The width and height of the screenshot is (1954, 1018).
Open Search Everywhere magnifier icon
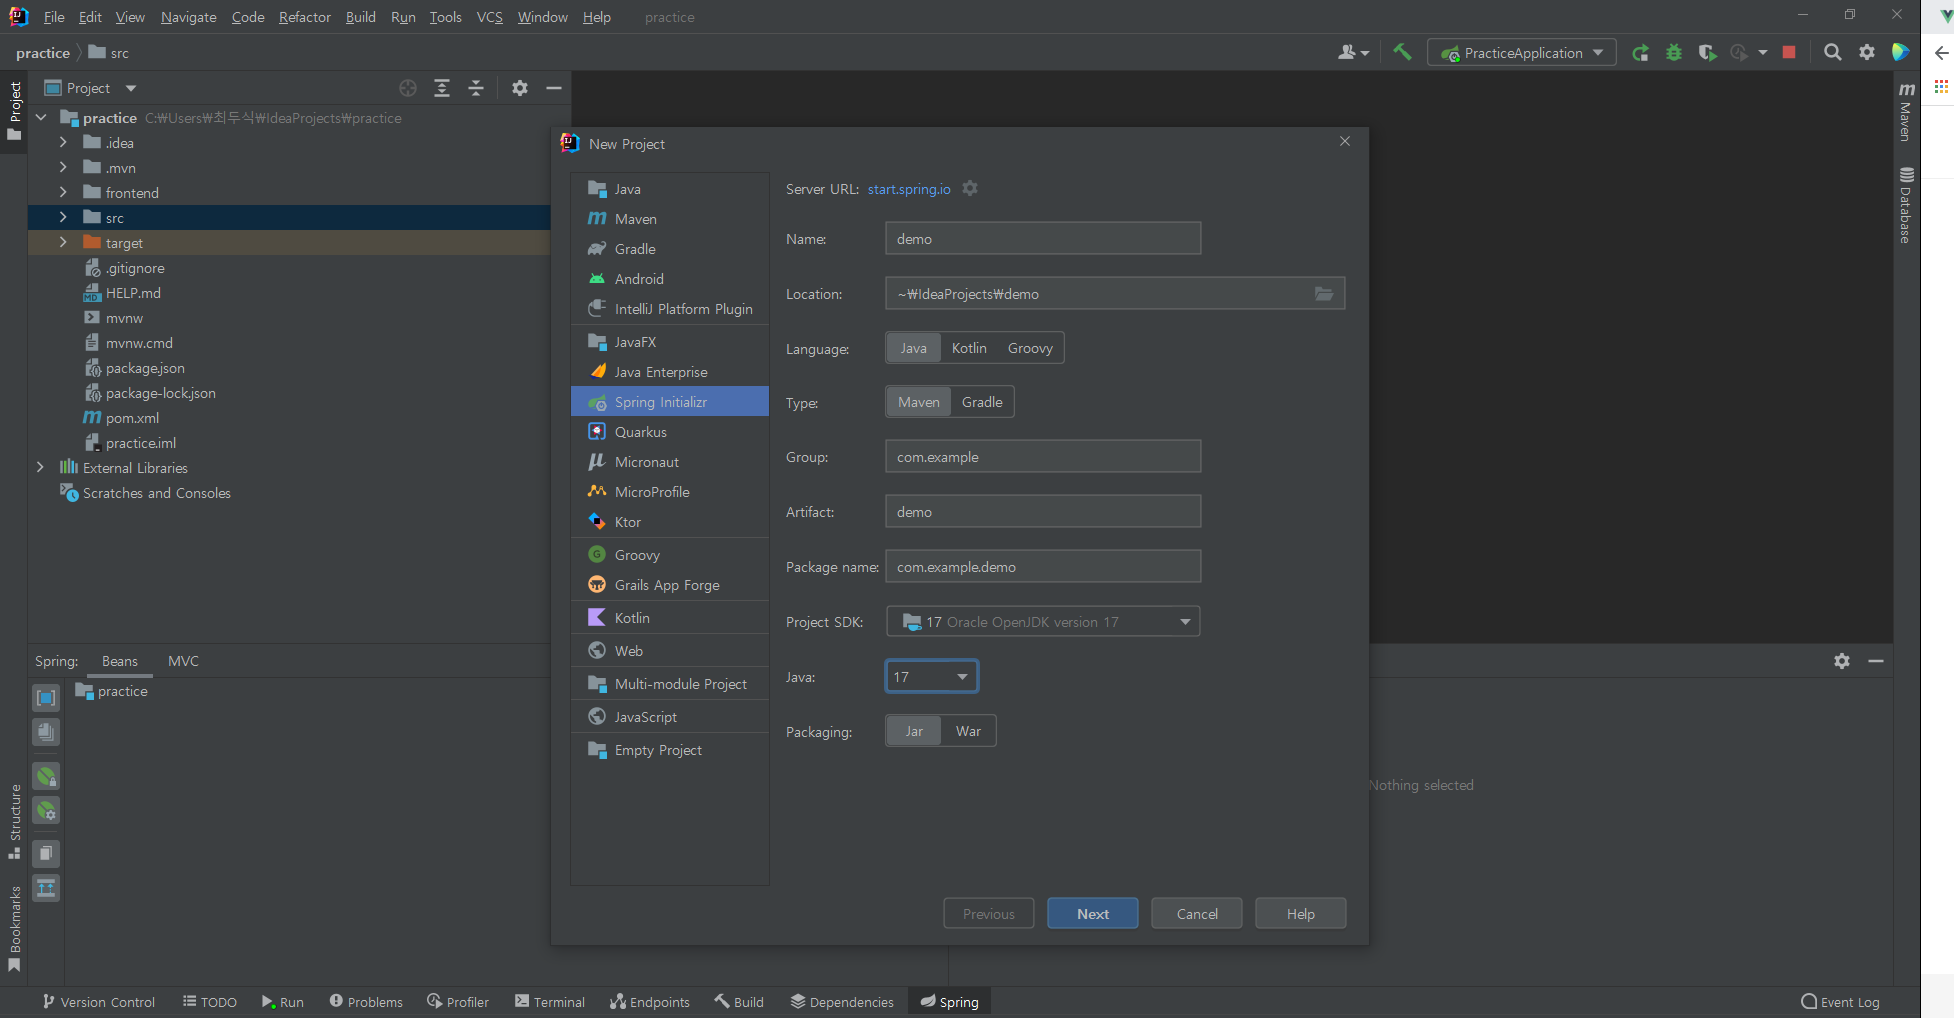point(1832,52)
